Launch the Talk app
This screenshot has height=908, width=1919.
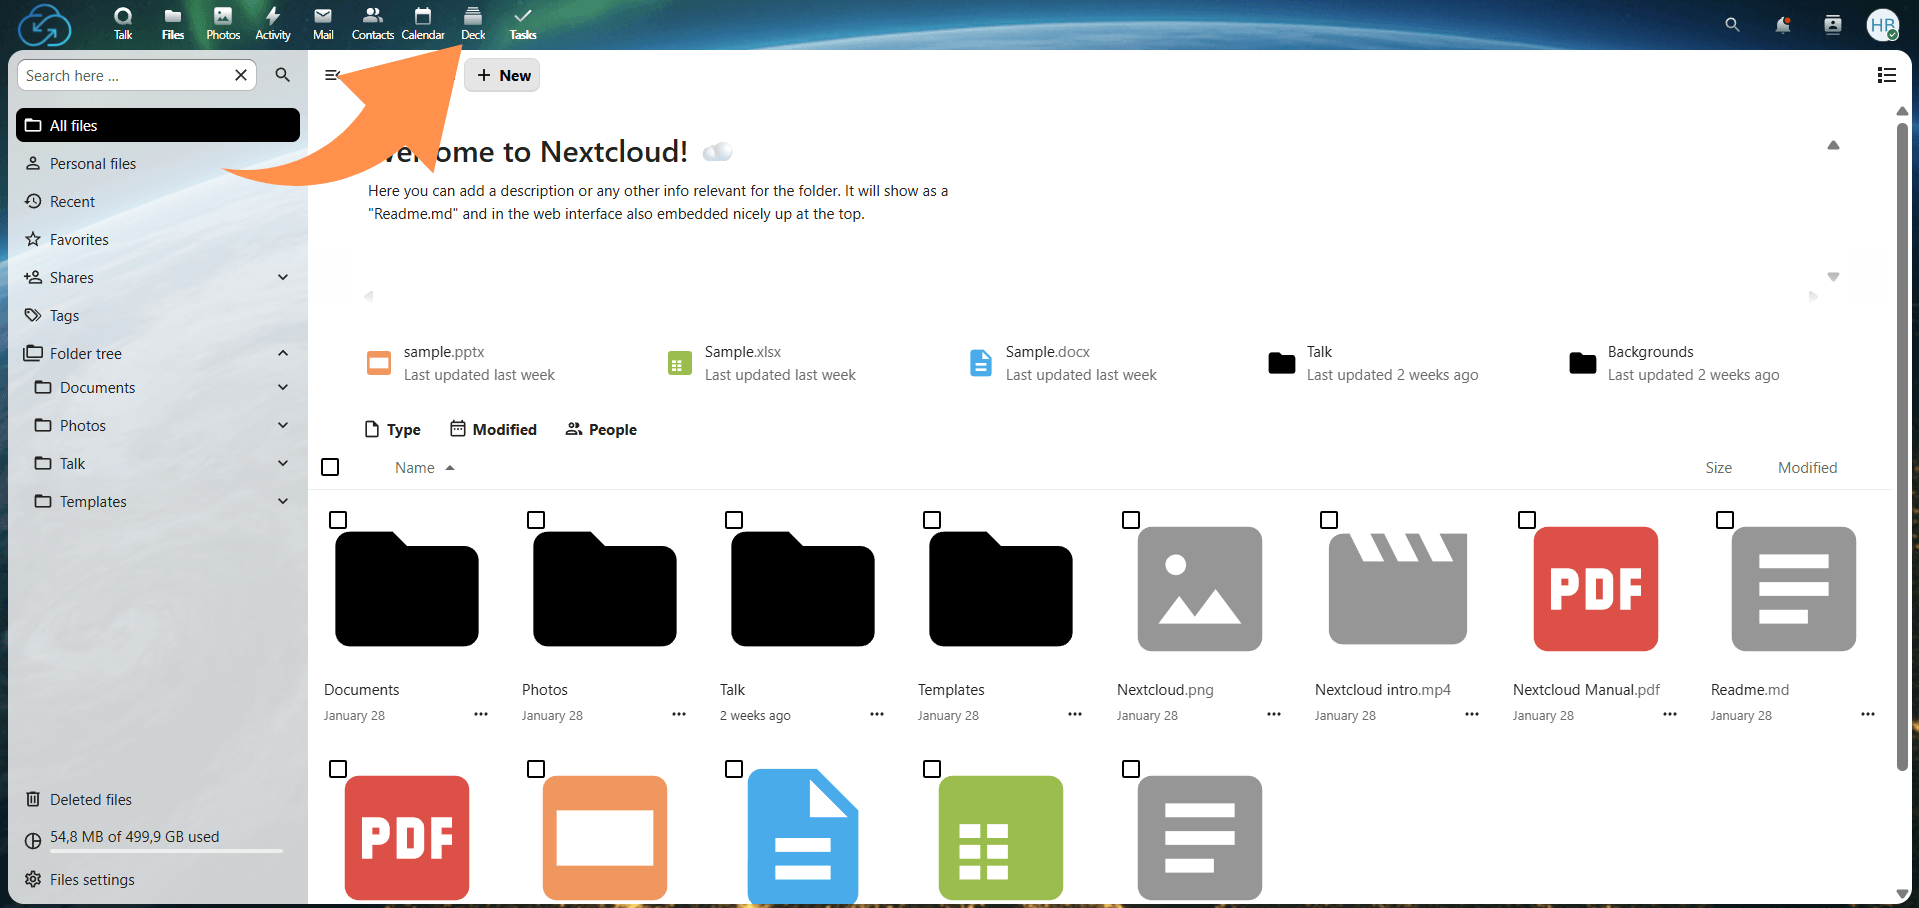click(122, 23)
